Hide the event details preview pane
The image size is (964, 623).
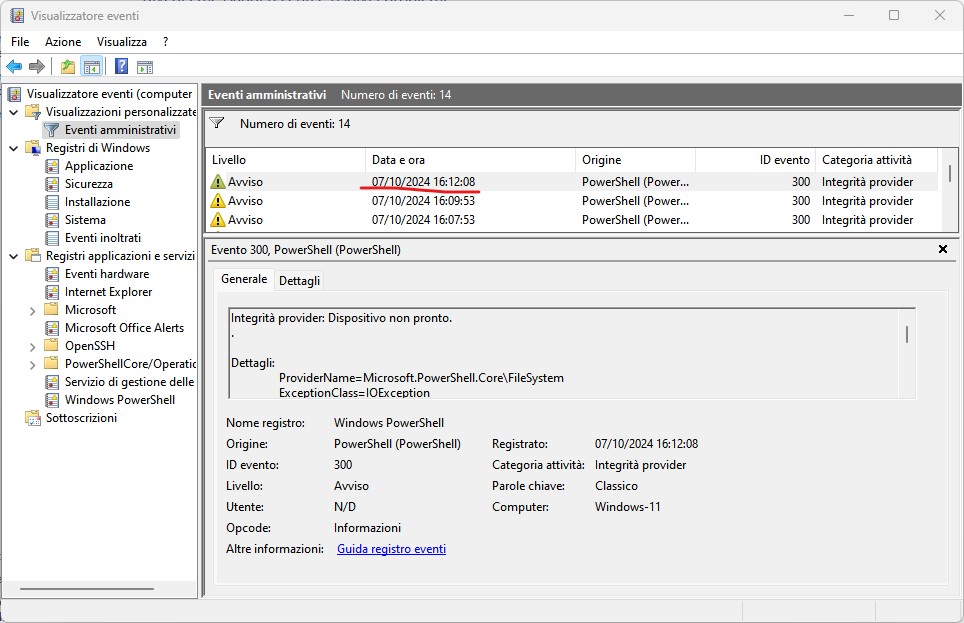[941, 249]
